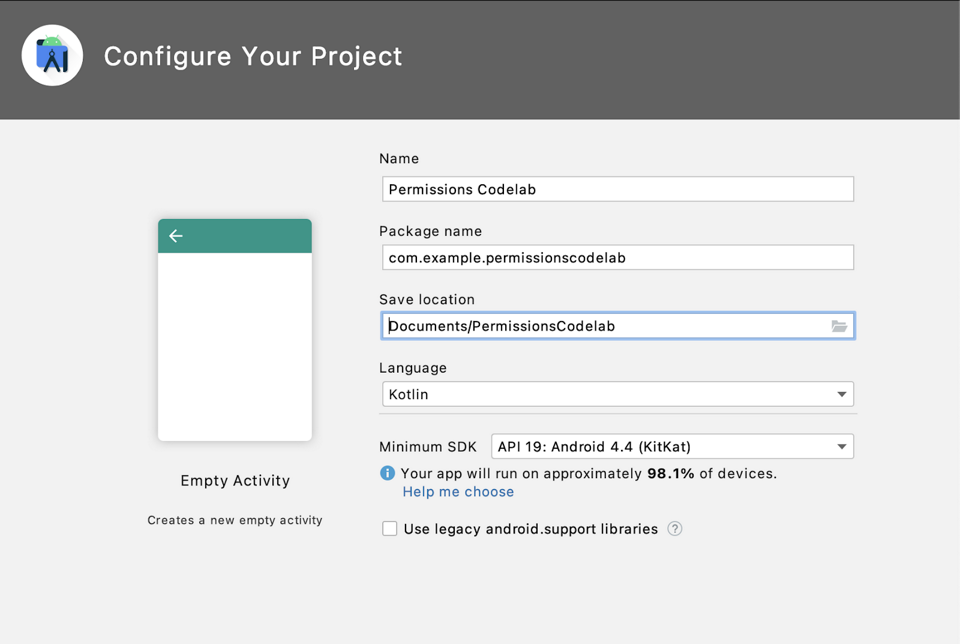Viewport: 960px width, 644px height.
Task: Click the Creates a new empty activity description
Action: pyautogui.click(x=235, y=520)
